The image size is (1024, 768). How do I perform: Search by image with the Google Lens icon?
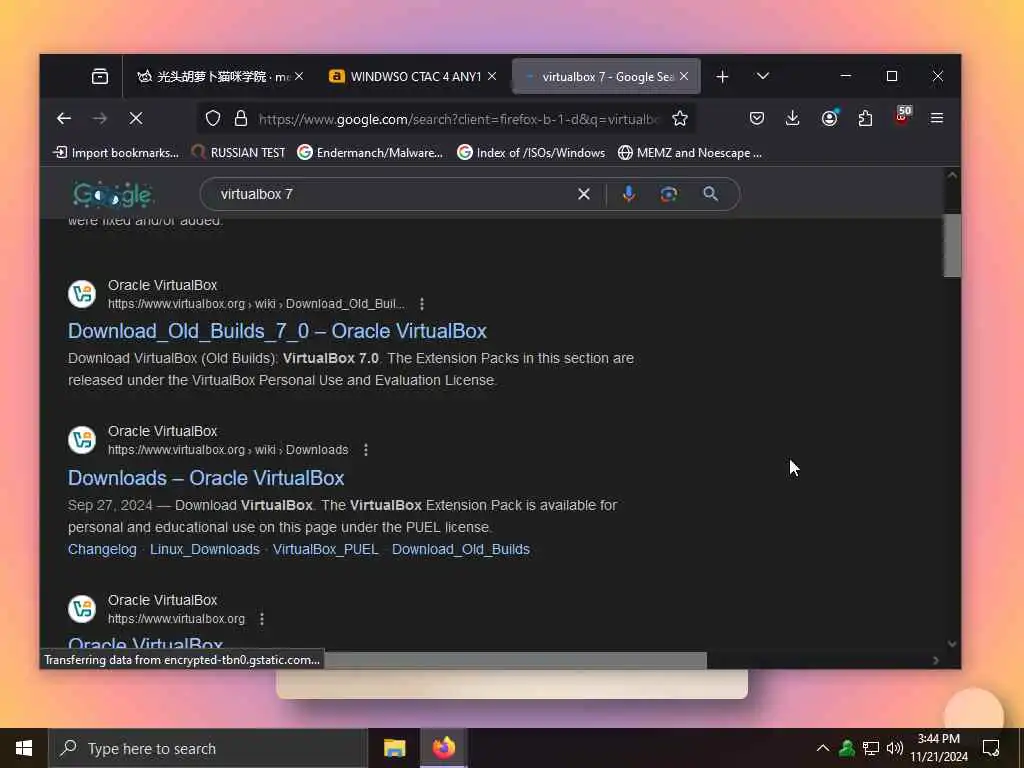(669, 194)
